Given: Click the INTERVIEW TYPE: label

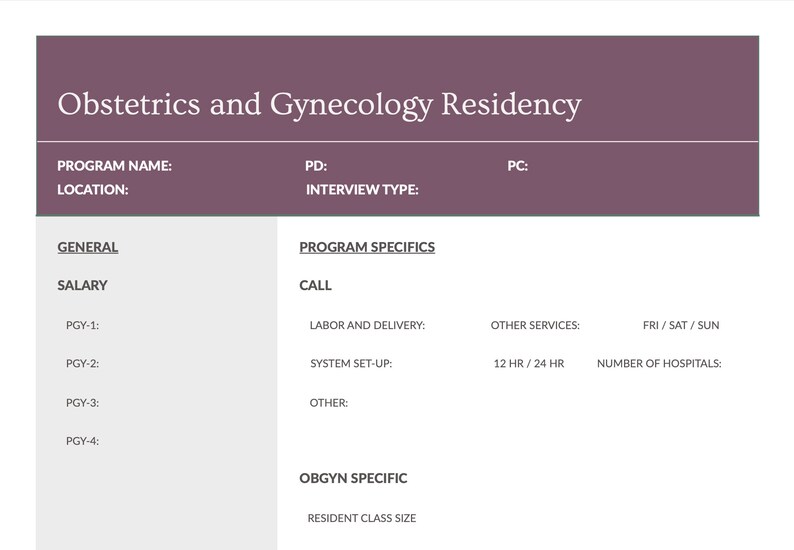Looking at the screenshot, I should (362, 190).
